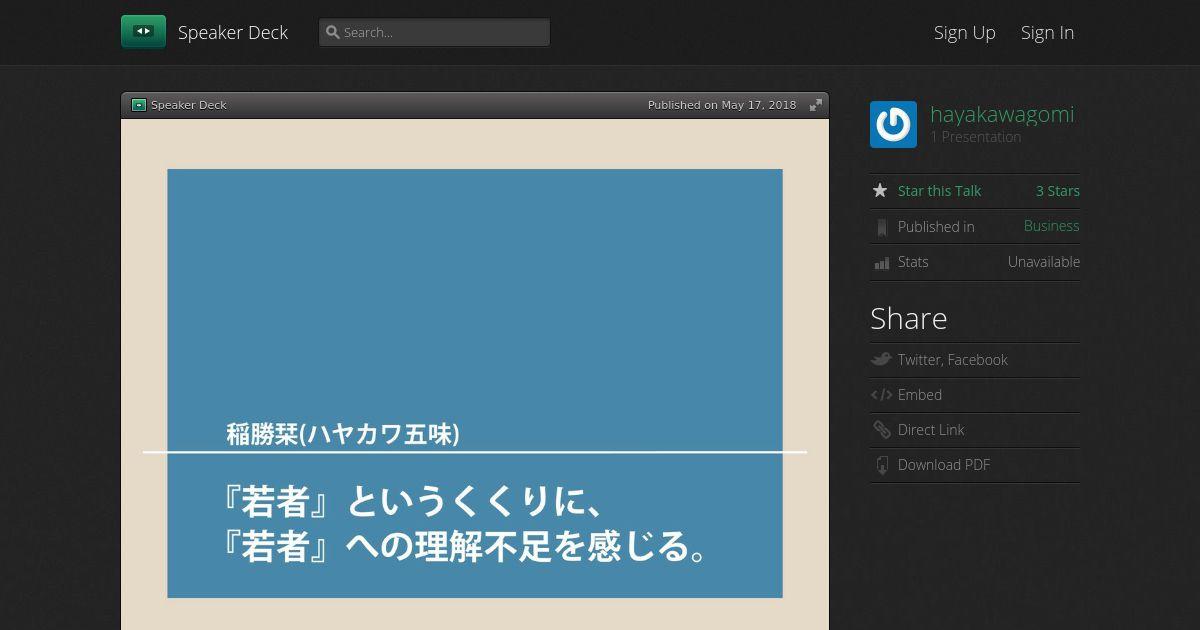Click the bar chart Stats icon
Viewport: 1200px width, 630px height.
coord(881,262)
